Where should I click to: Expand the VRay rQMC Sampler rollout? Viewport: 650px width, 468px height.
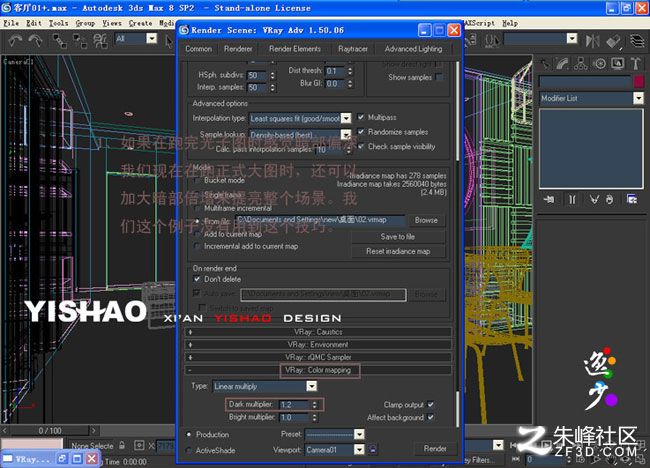[x=318, y=357]
